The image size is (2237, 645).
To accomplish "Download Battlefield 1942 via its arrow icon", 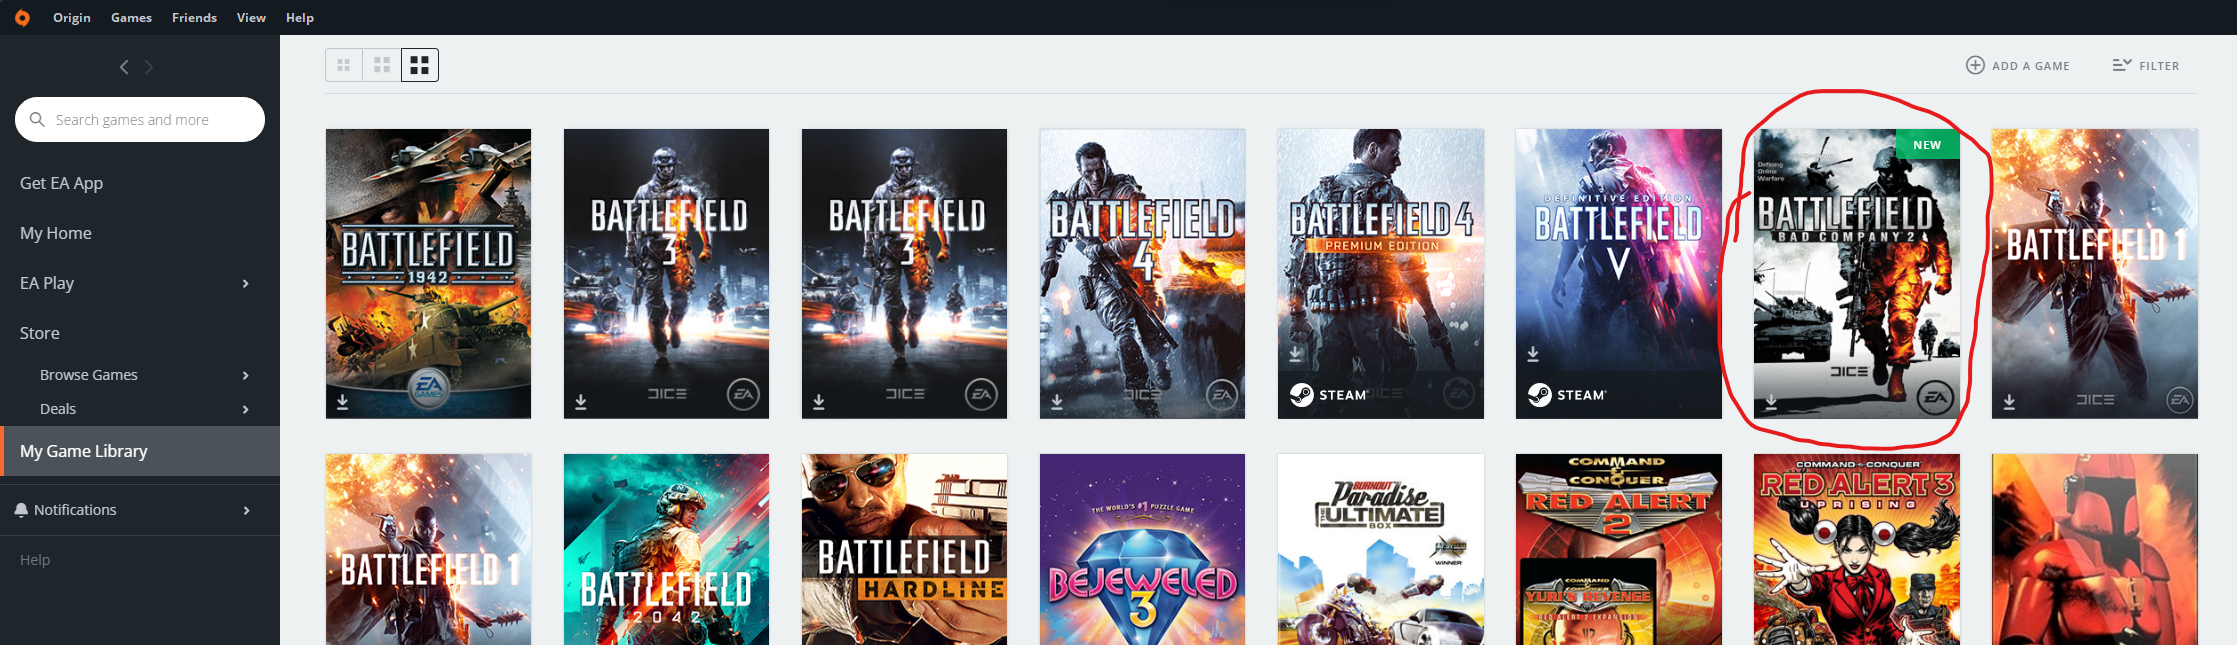I will point(343,402).
